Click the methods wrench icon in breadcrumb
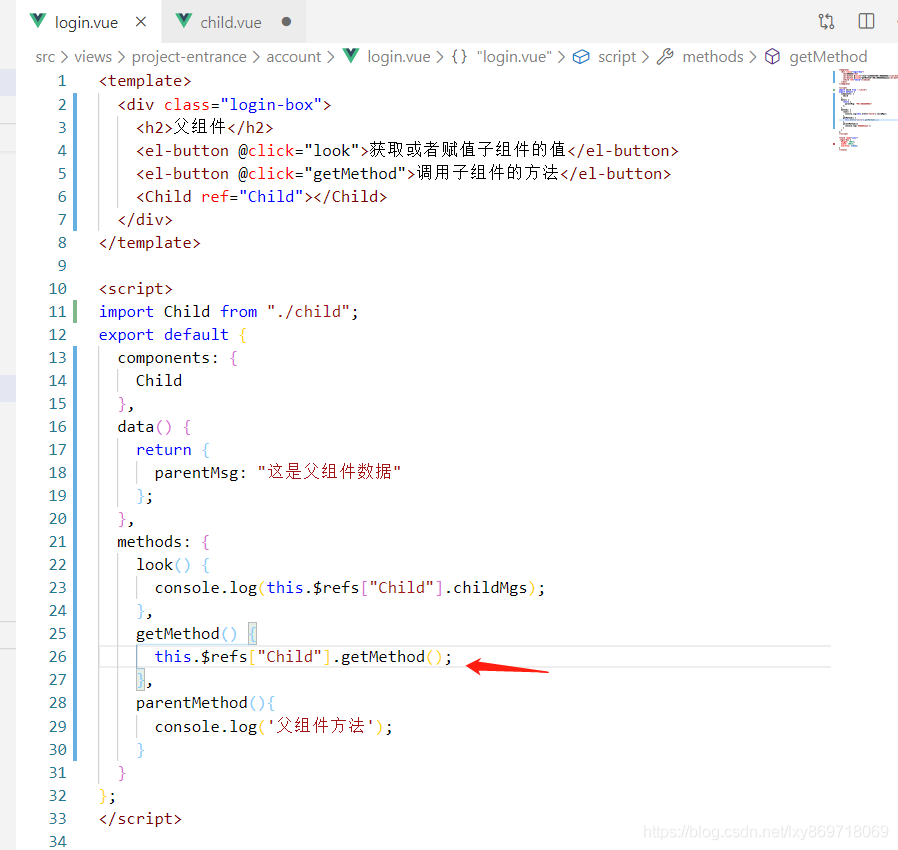 (665, 56)
